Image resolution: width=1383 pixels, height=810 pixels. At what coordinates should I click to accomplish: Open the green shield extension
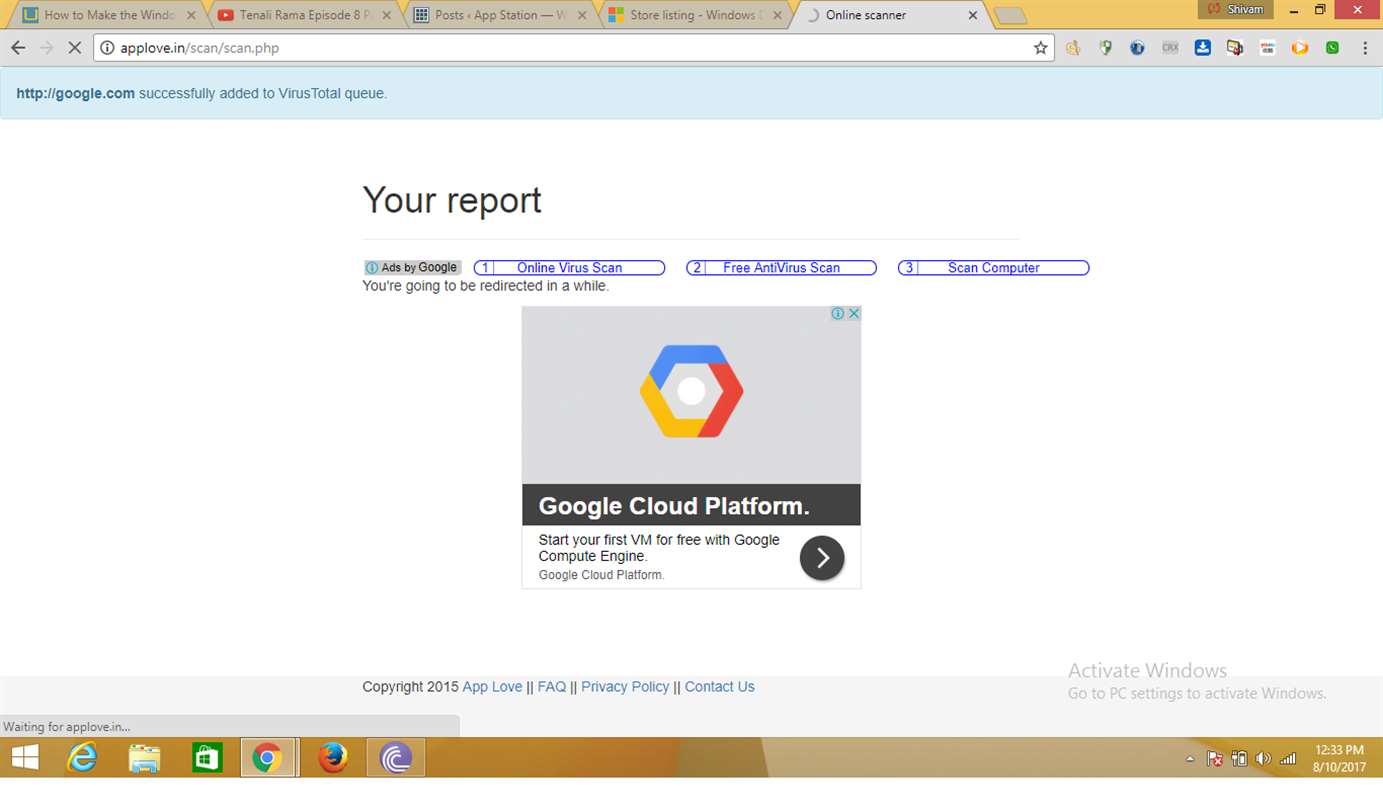point(1105,48)
